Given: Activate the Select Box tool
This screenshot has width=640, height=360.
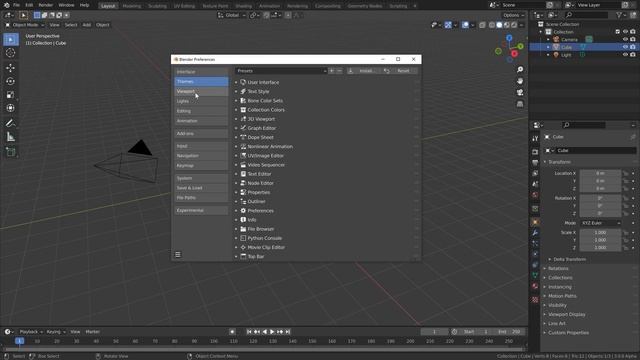Looking at the screenshot, I should (x=11, y=40).
